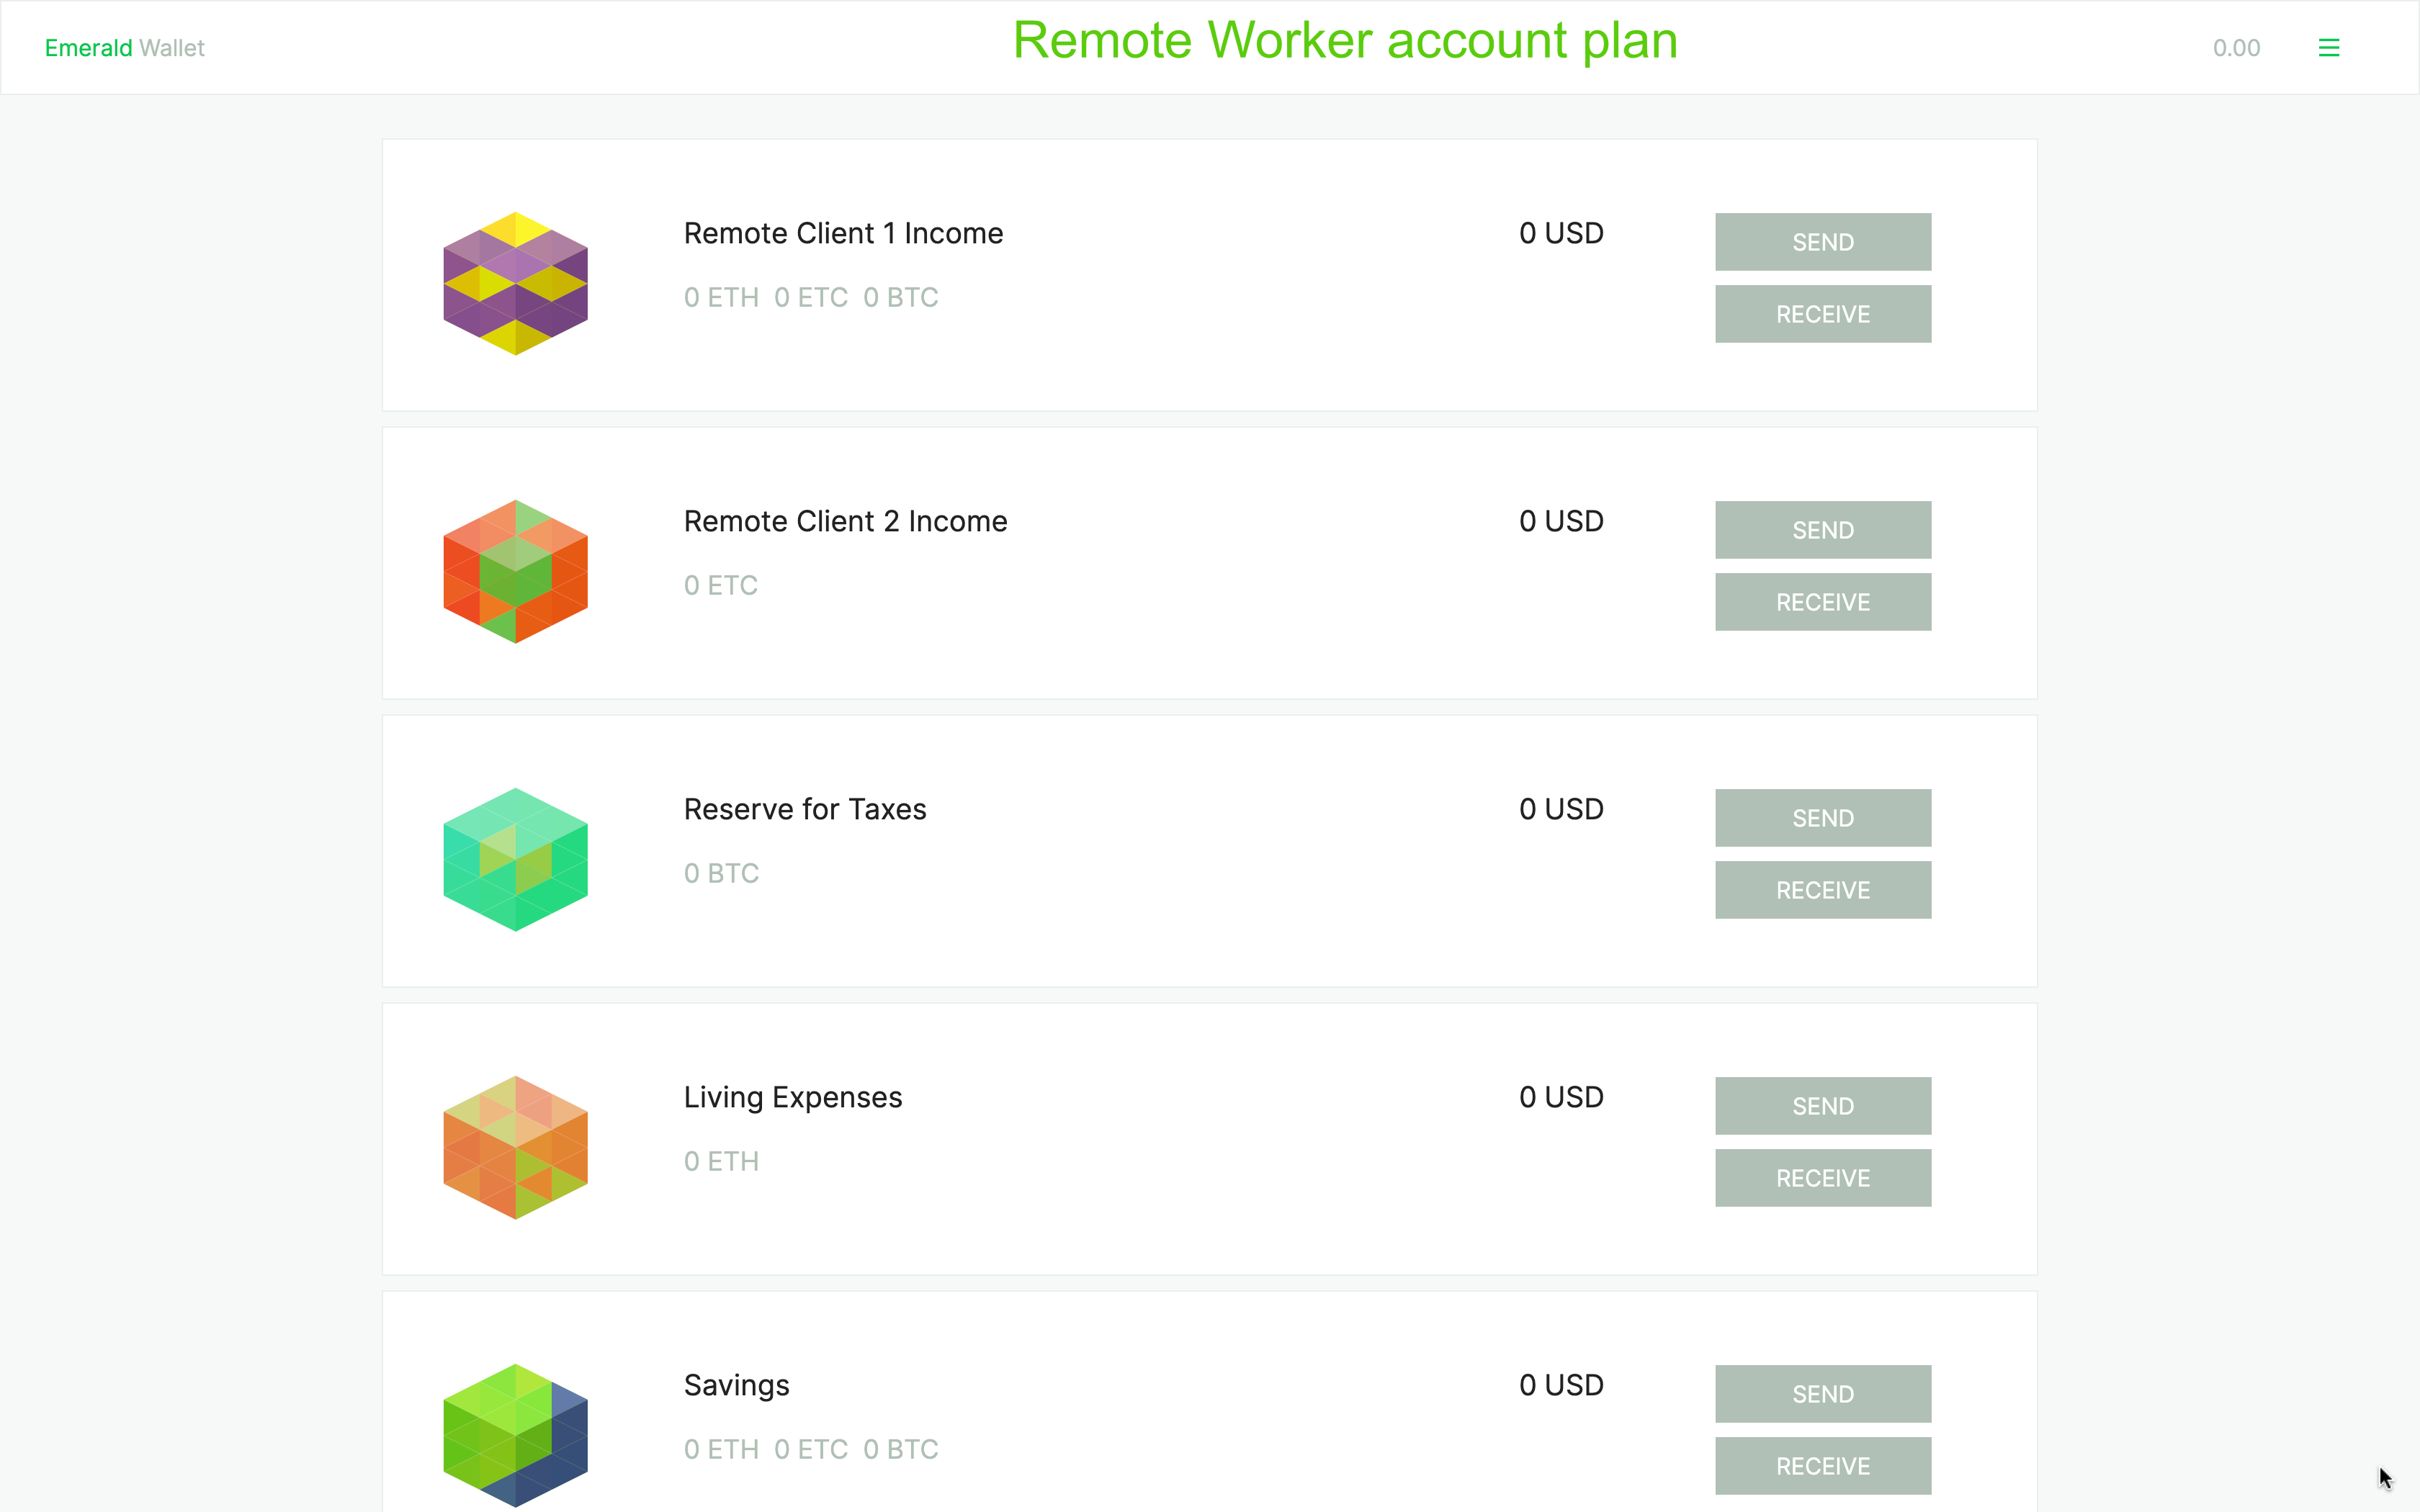Click SEND for Remote Client 1 Income
The height and width of the screenshot is (1512, 2420).
click(x=1822, y=242)
